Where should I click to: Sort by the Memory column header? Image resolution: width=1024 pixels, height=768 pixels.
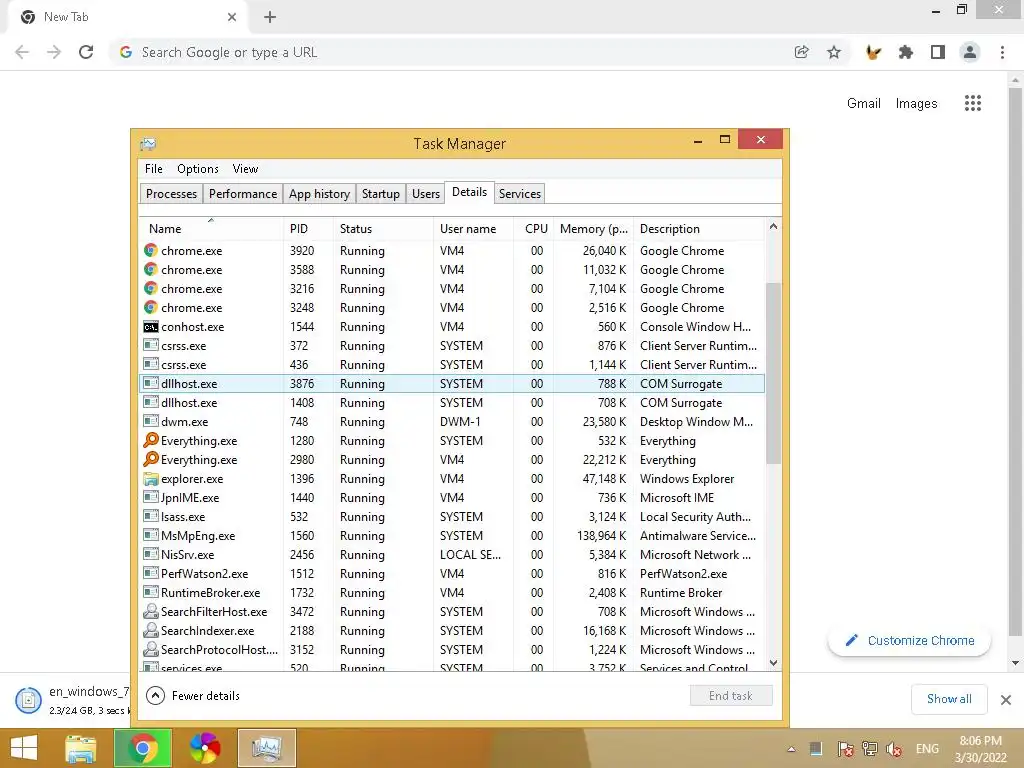tap(593, 229)
